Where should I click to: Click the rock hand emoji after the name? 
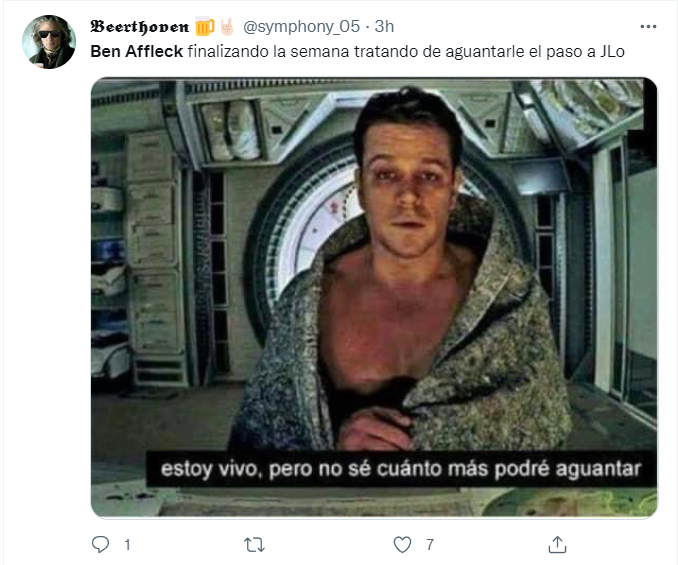227,27
